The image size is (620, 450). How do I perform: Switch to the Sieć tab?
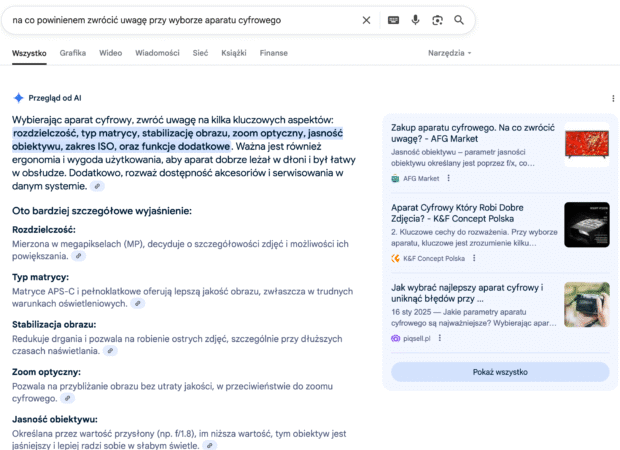pyautogui.click(x=200, y=53)
